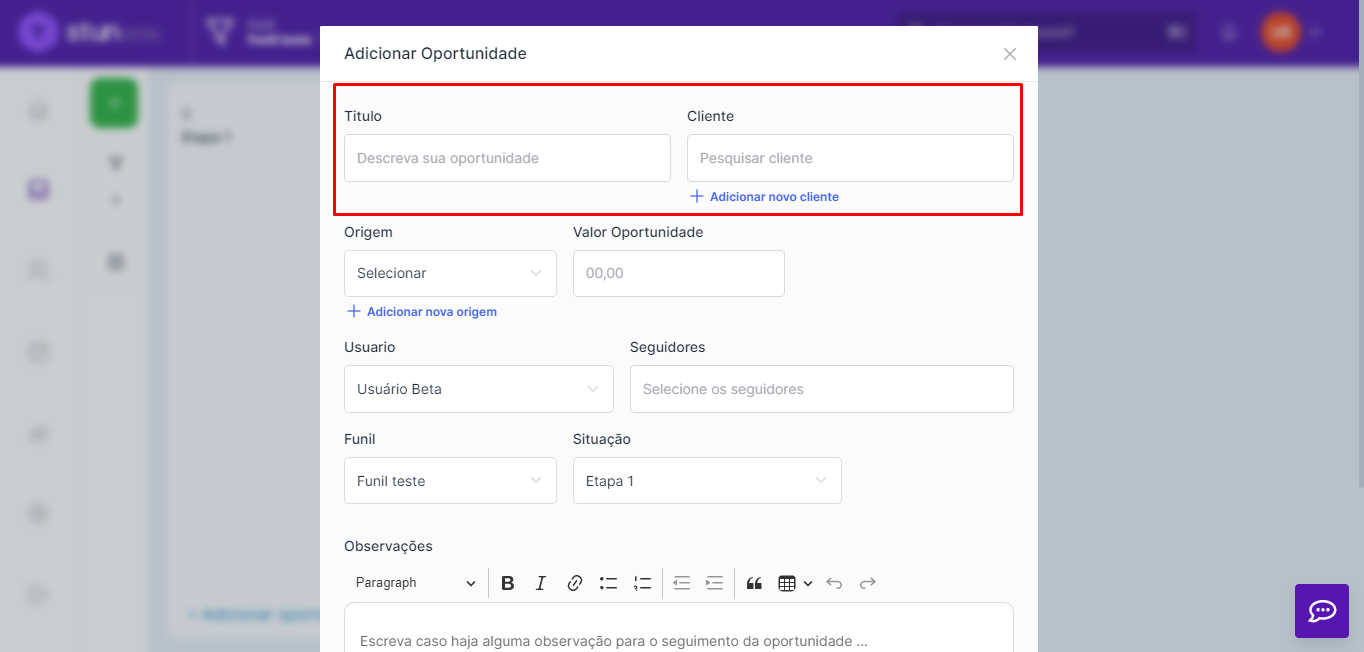This screenshot has height=652, width=1364.
Task: Click the undo arrow in the editor toolbar
Action: pyautogui.click(x=834, y=583)
